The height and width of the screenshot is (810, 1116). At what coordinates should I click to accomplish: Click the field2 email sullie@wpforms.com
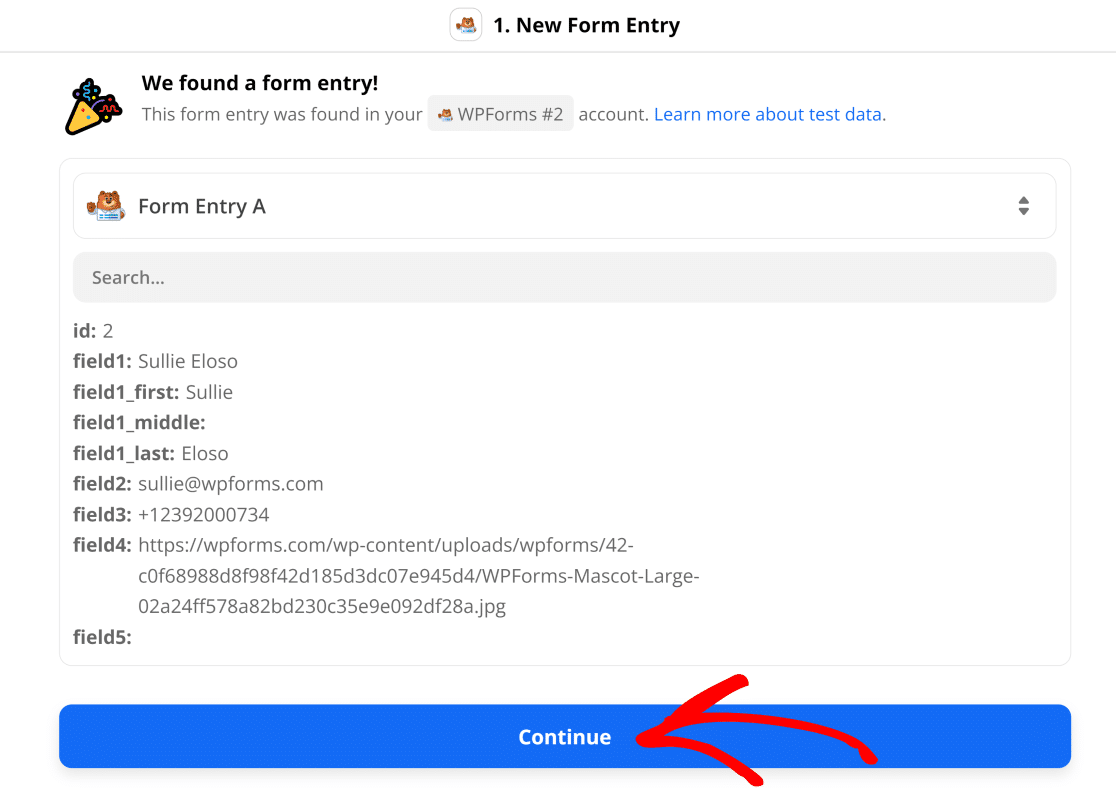(230, 484)
